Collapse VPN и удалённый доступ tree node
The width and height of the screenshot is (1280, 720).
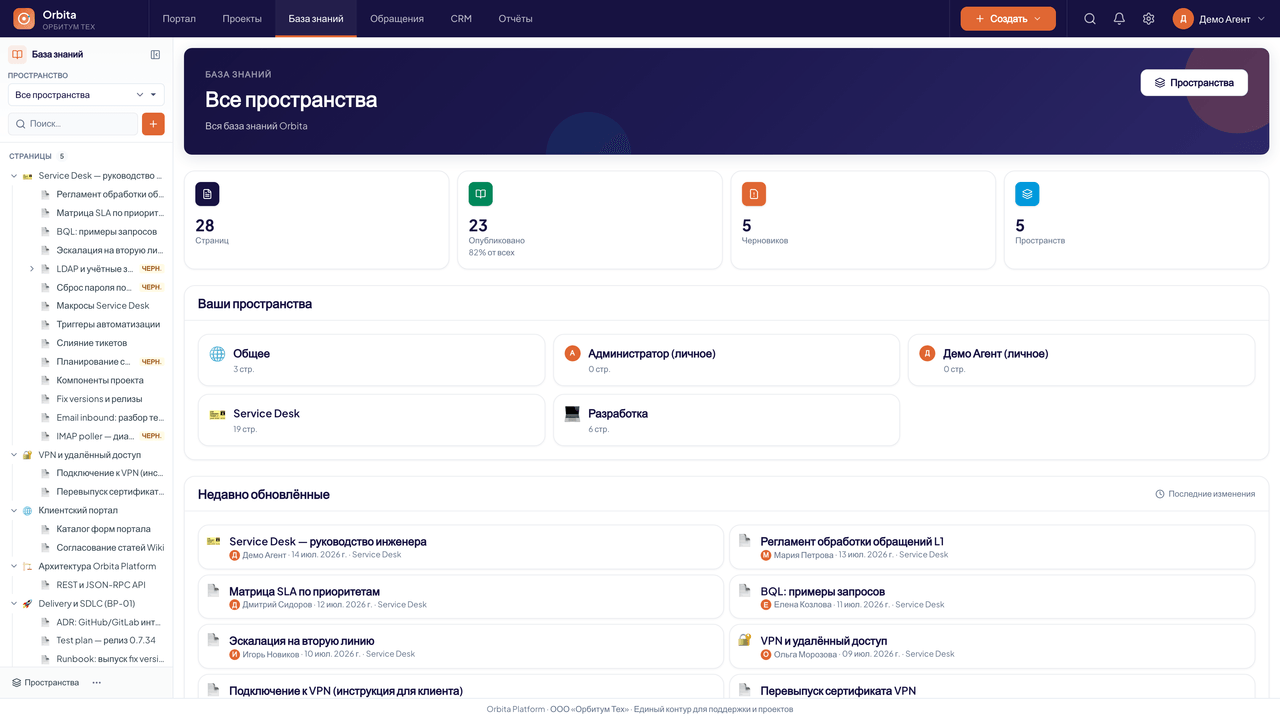coord(14,455)
